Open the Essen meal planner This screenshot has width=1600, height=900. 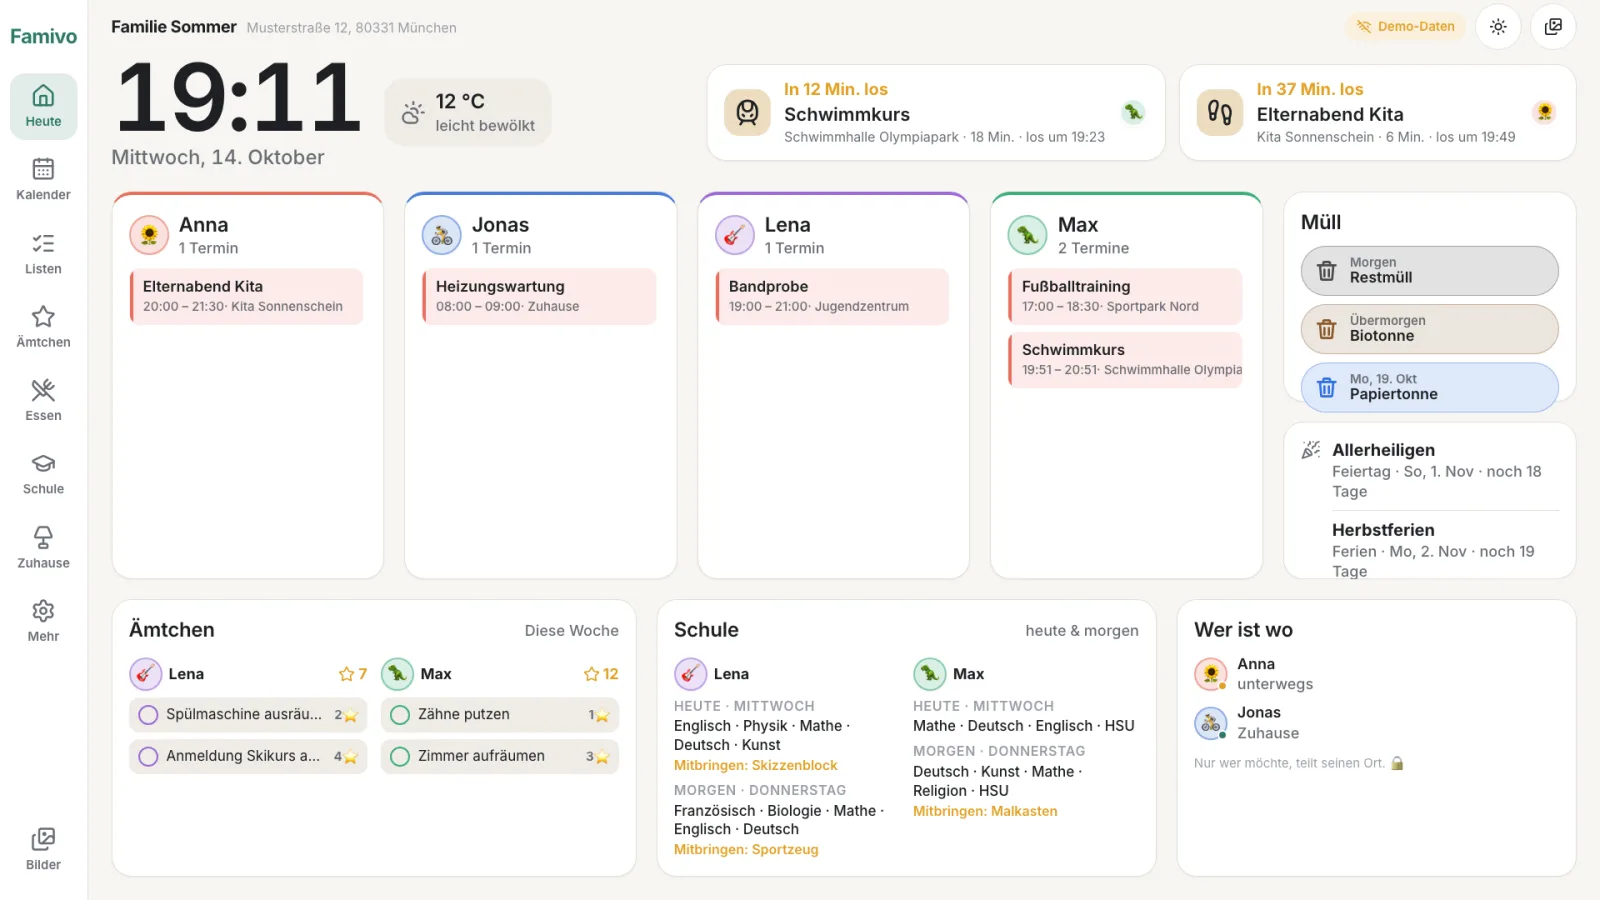43,401
